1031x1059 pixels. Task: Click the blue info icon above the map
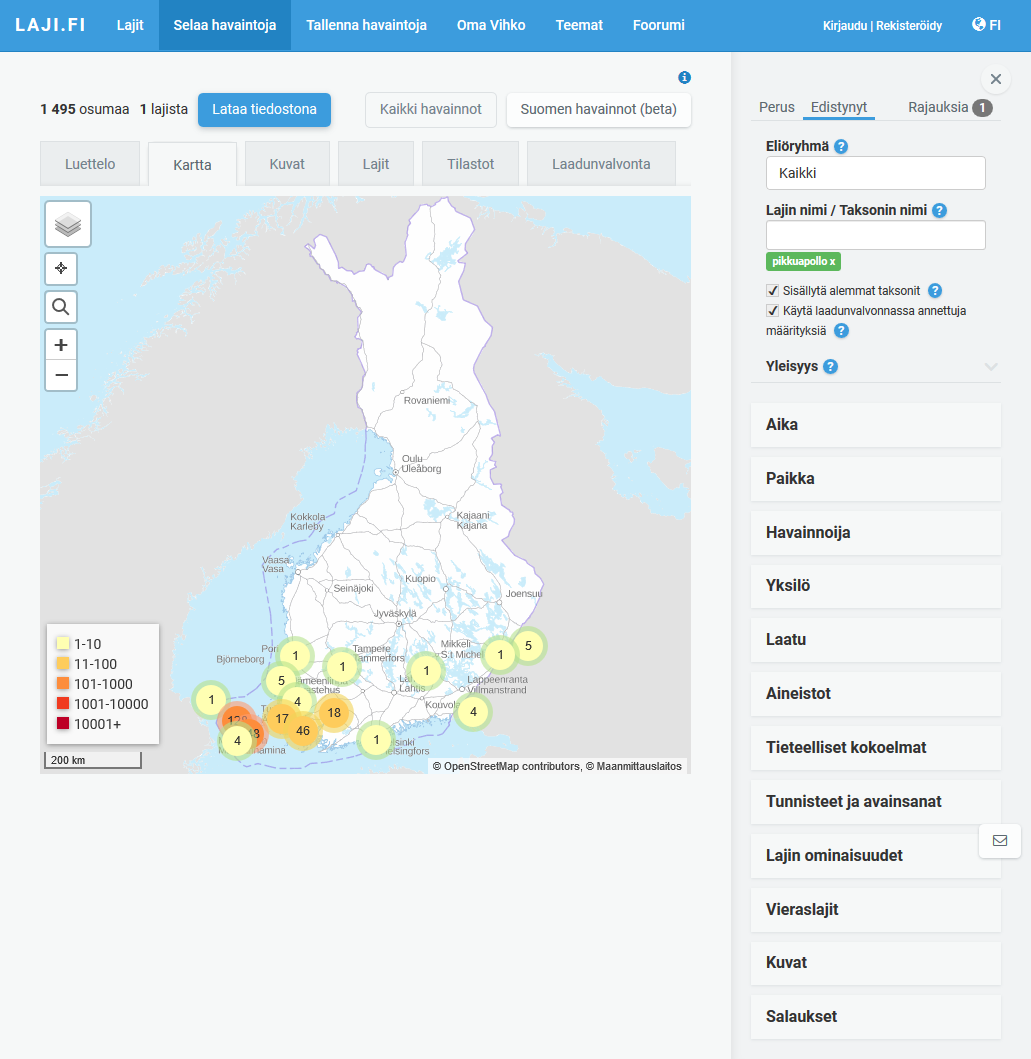tap(684, 78)
